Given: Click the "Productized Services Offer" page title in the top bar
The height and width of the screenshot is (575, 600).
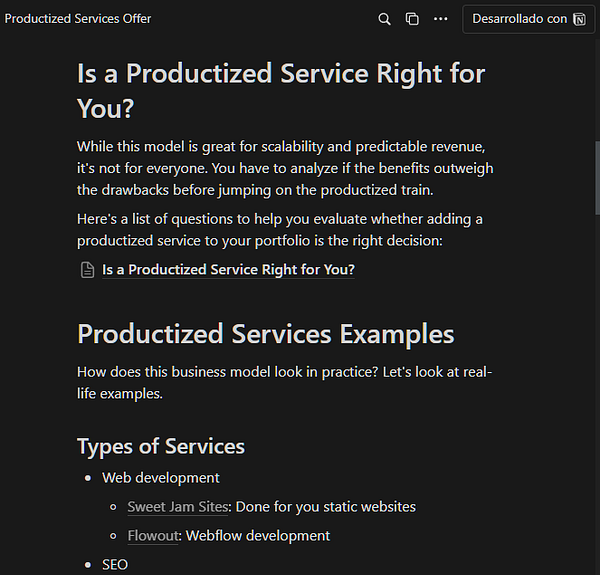Looking at the screenshot, I should [78, 19].
